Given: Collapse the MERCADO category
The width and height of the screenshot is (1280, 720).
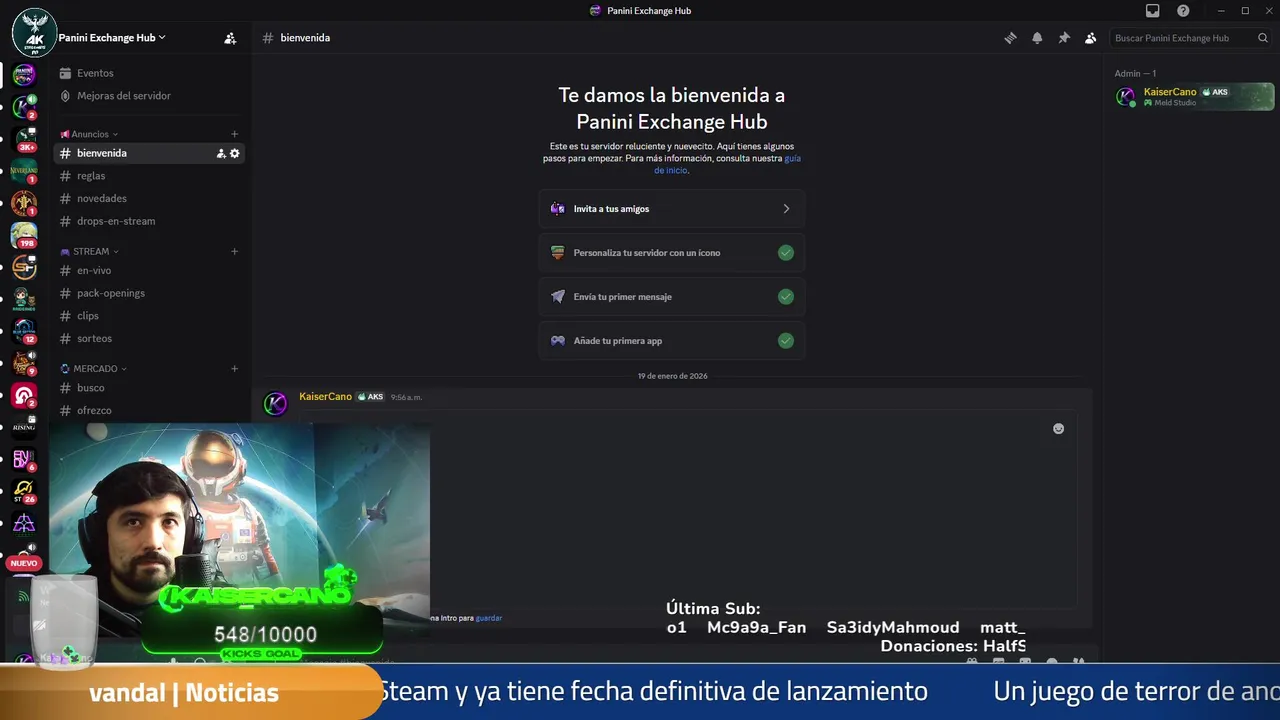Looking at the screenshot, I should tap(94, 368).
